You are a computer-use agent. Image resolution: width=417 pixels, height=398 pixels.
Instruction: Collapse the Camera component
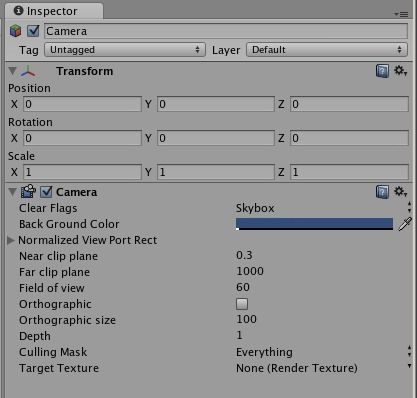(12, 192)
